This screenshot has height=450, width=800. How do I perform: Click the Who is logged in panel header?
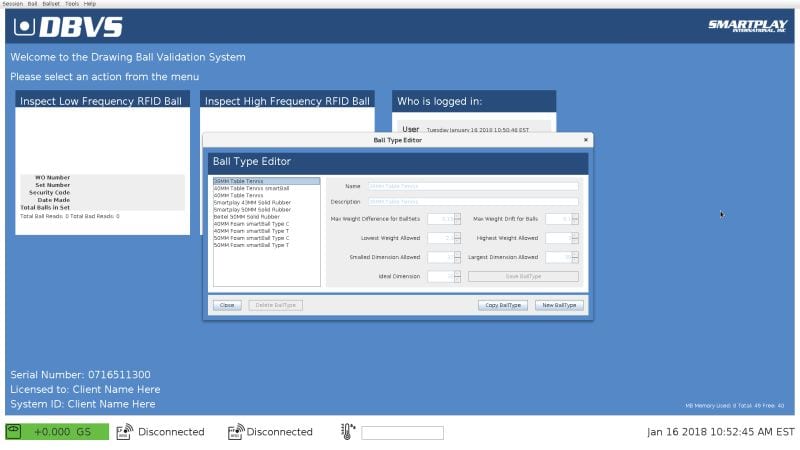[x=474, y=101]
